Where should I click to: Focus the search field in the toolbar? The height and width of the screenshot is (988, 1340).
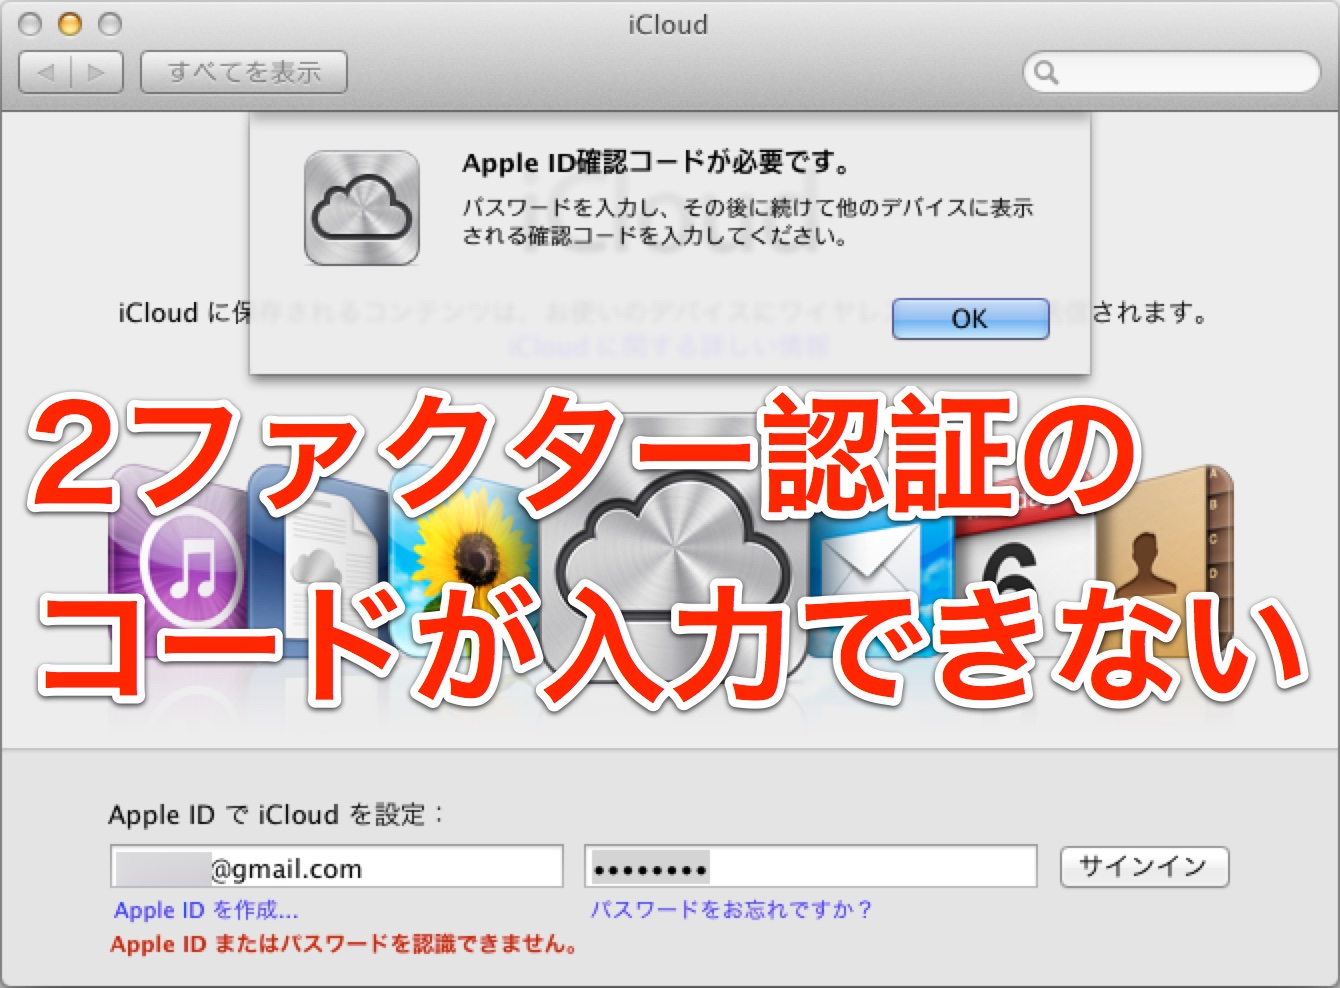point(1172,72)
